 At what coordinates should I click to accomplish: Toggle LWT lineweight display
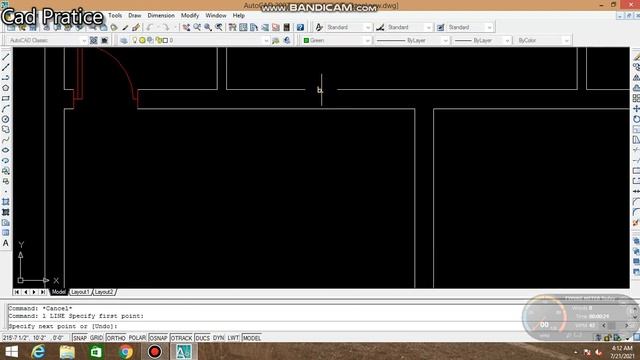point(233,338)
